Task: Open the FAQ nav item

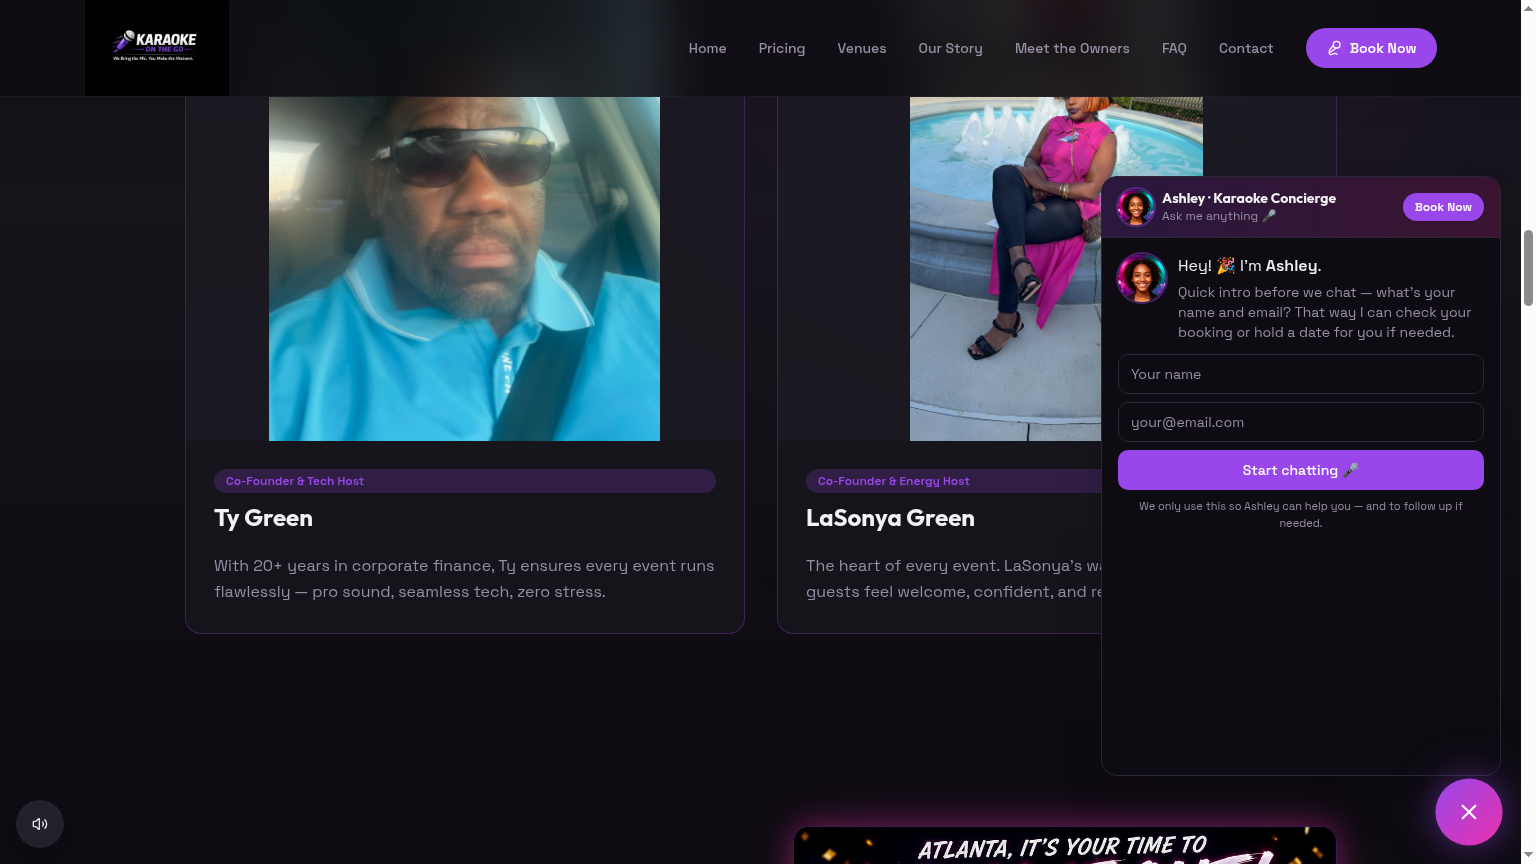Action: 1174,48
